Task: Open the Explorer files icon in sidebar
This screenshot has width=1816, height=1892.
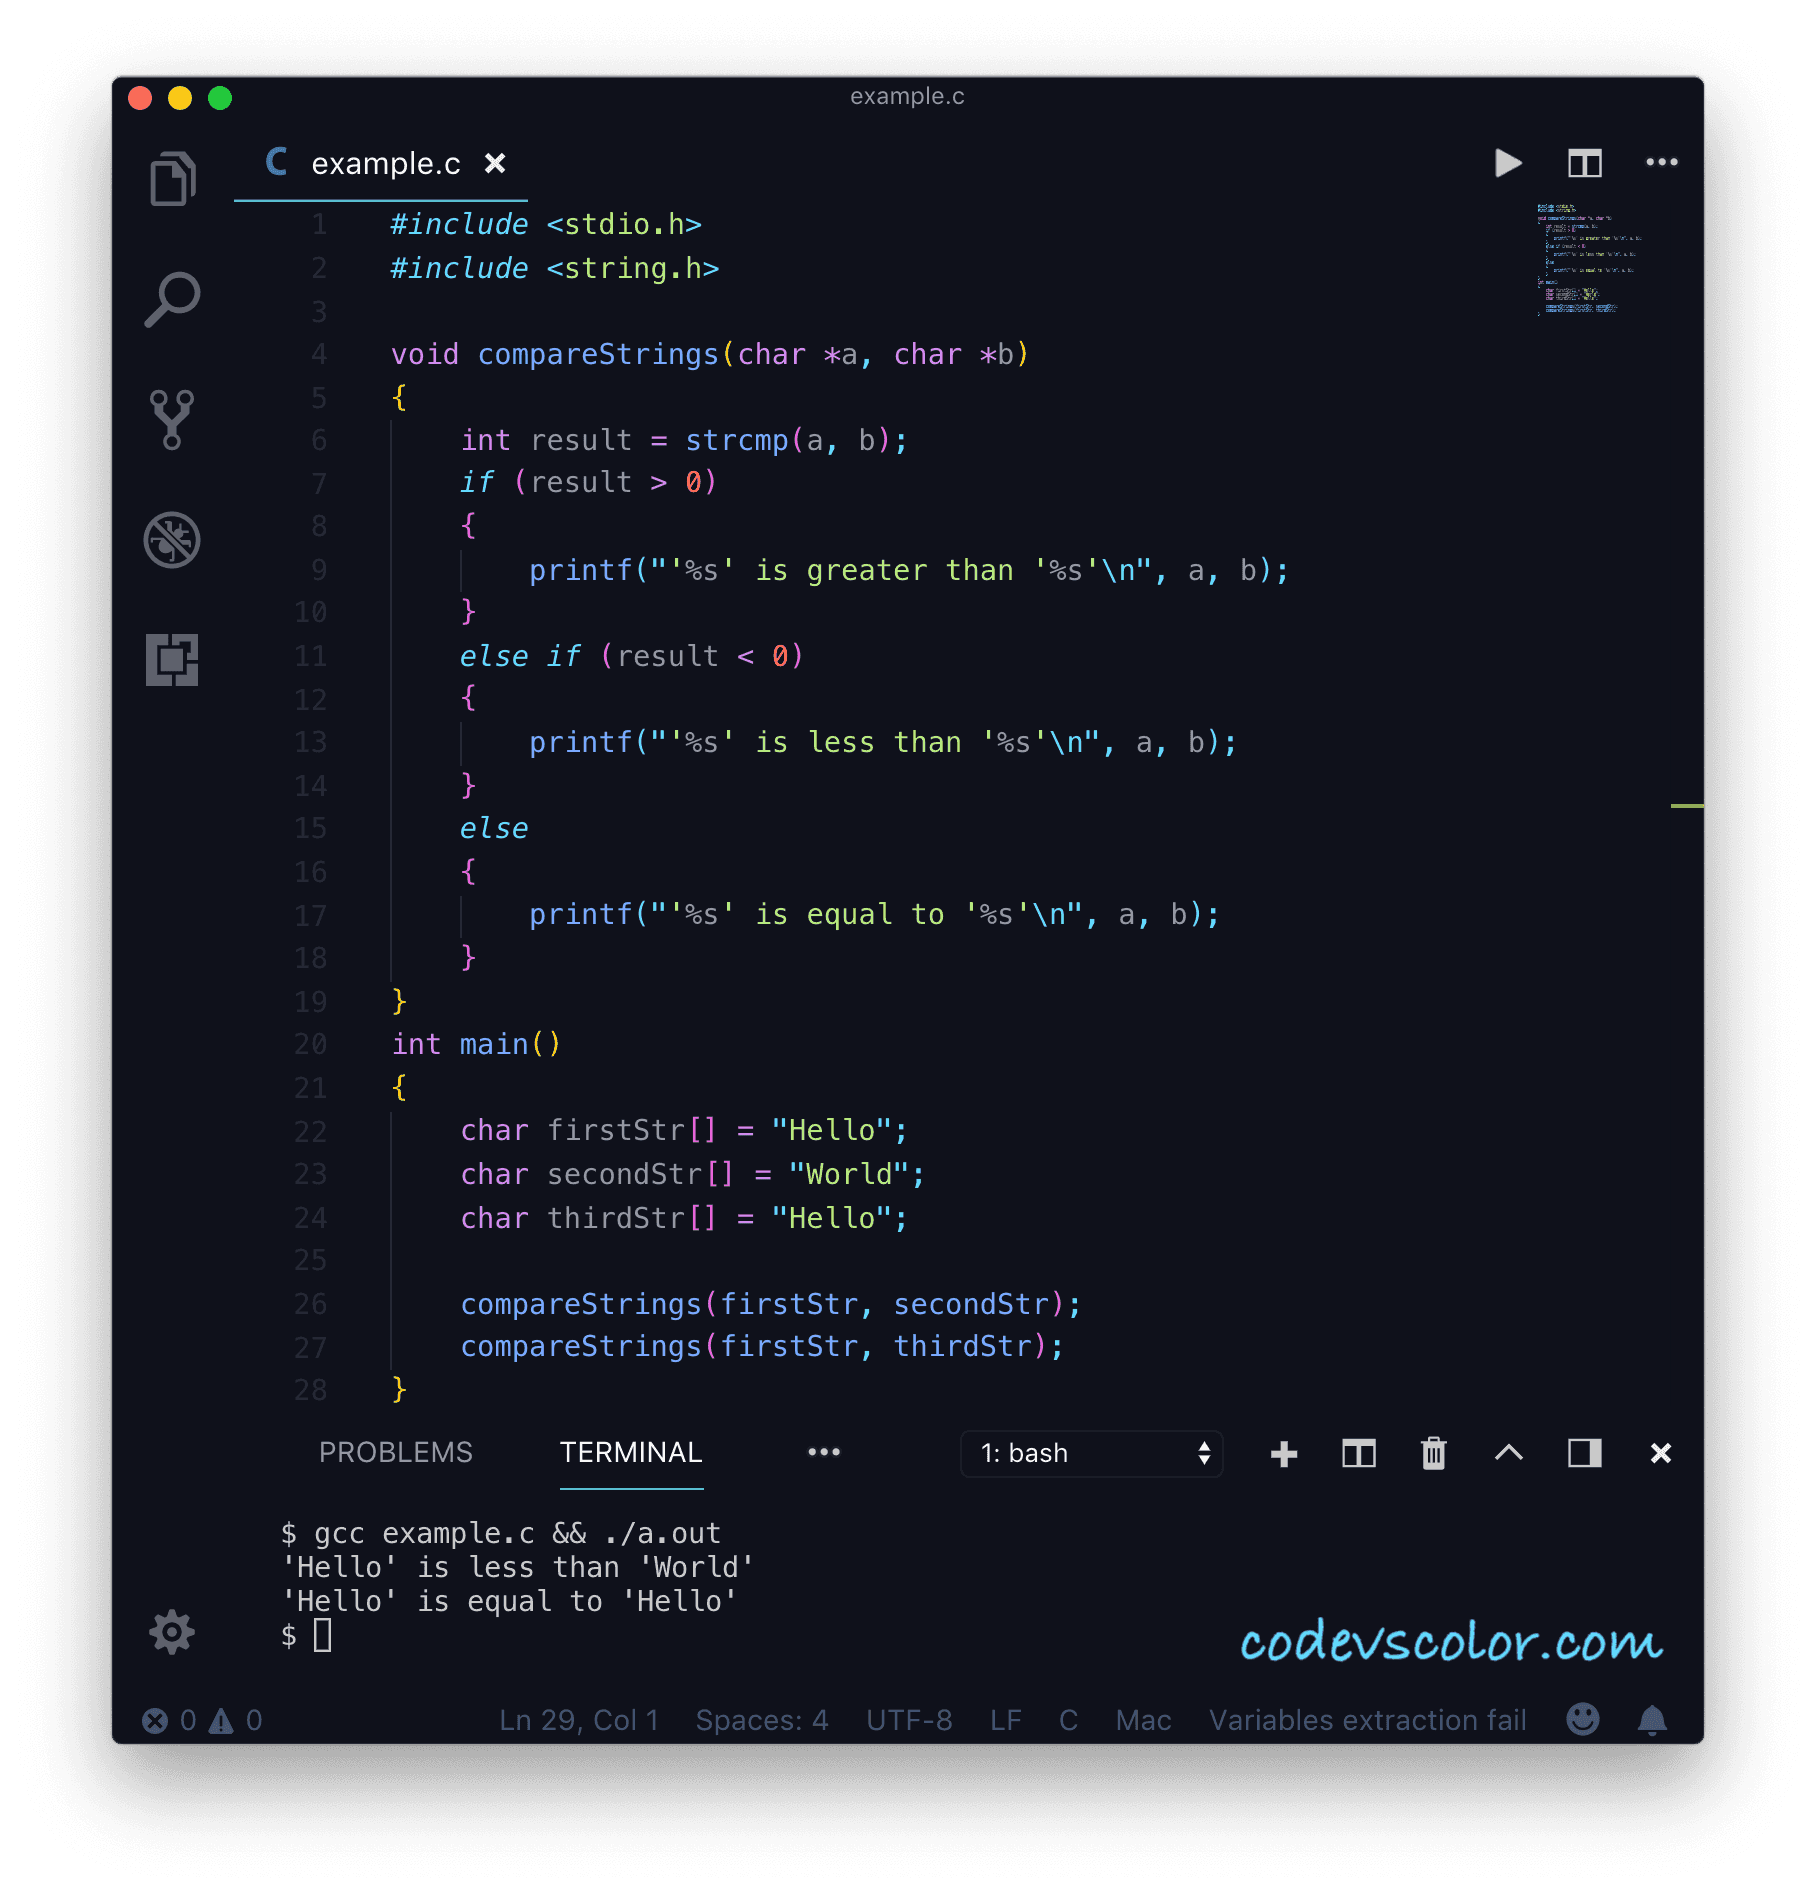Action: pos(172,180)
